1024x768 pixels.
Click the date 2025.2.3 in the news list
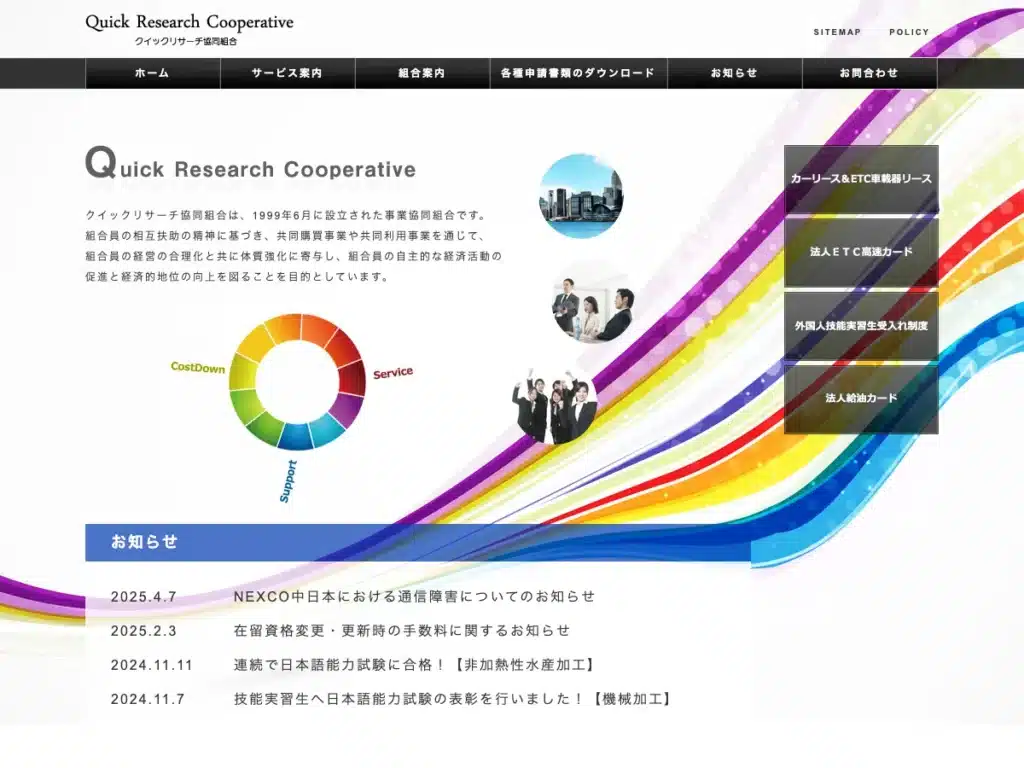(x=144, y=631)
